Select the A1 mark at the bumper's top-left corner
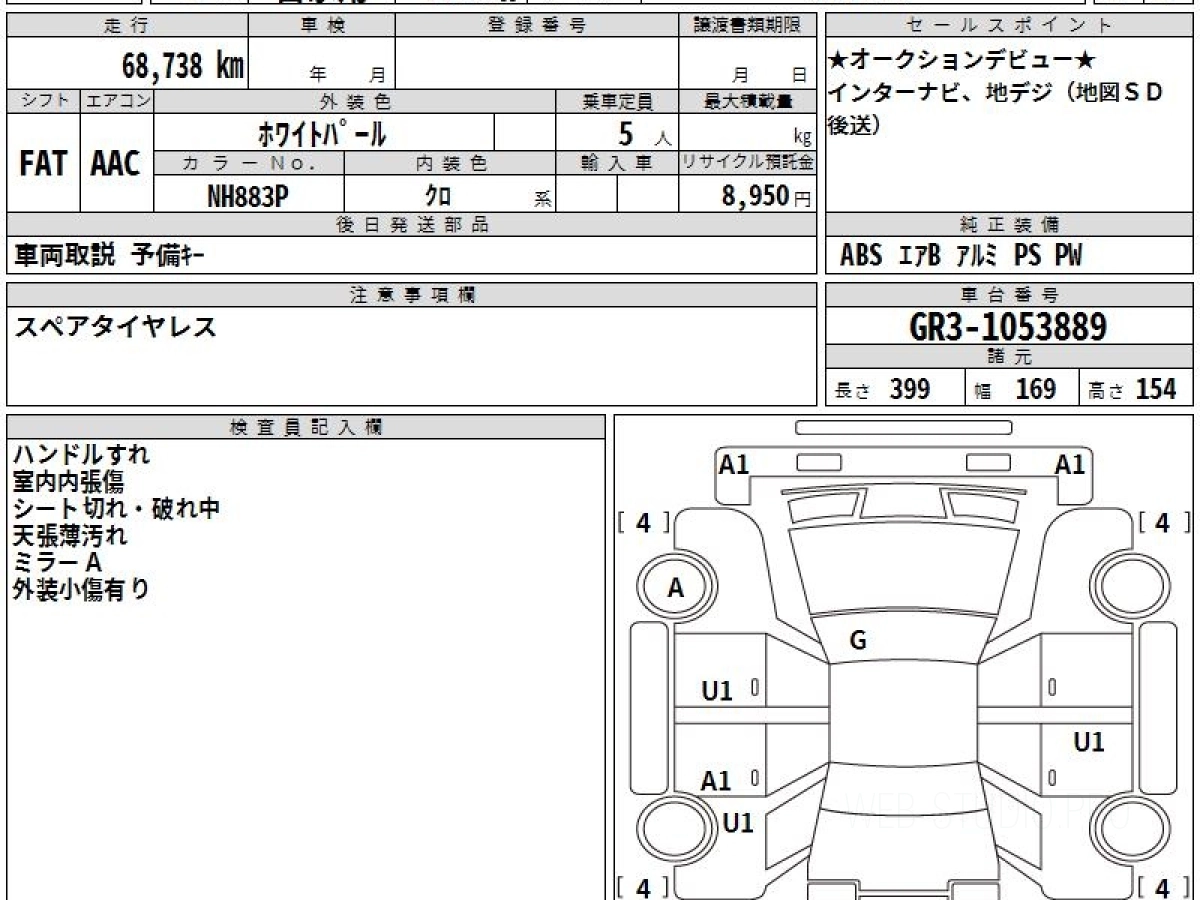The width and height of the screenshot is (1200, 900). point(734,464)
